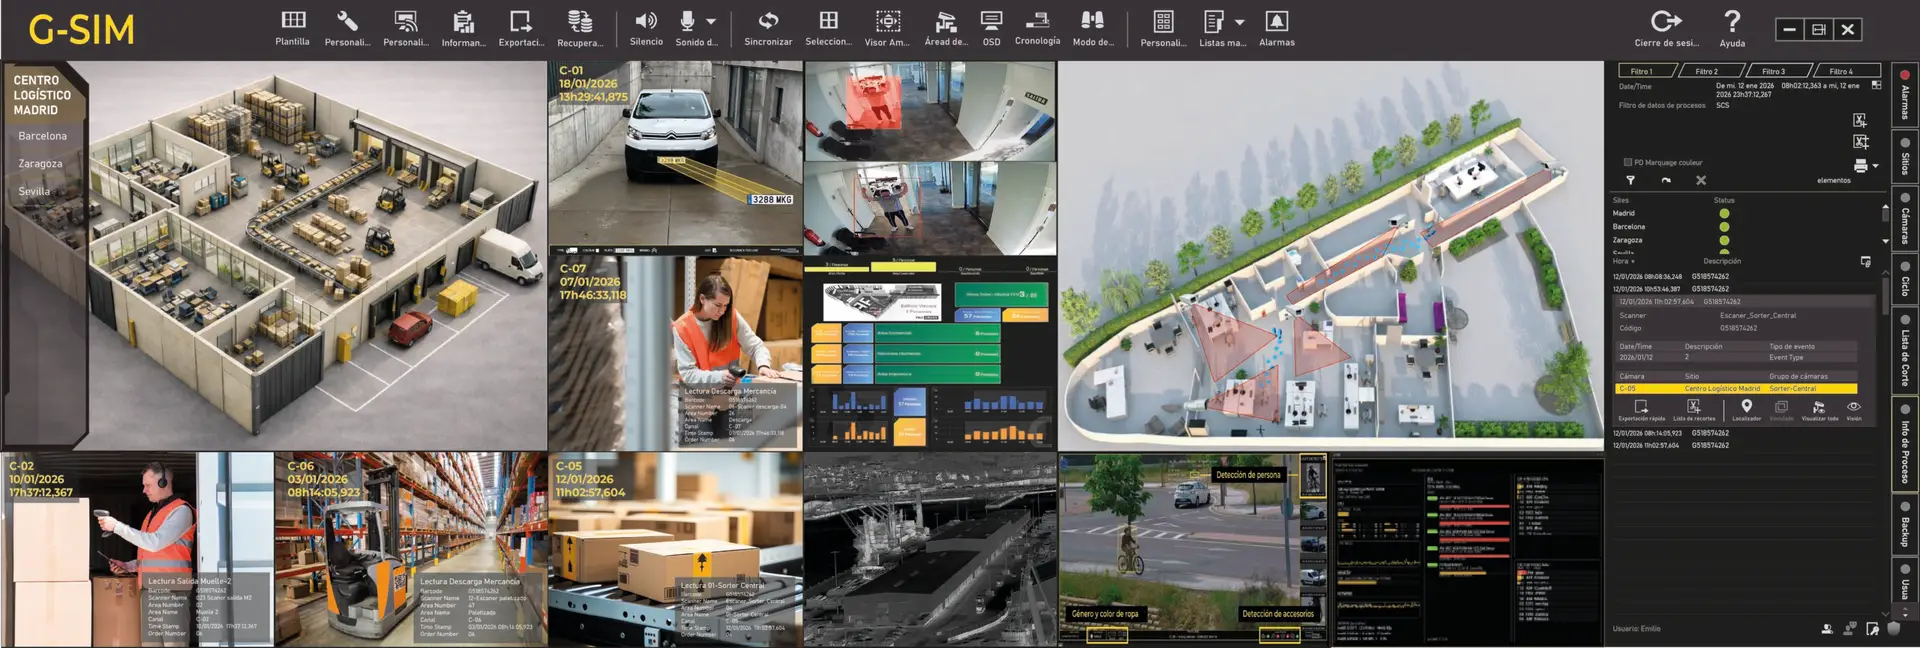The height and width of the screenshot is (648, 1920).
Task: Open the Info de Proceso side tab
Action: coord(1905,444)
